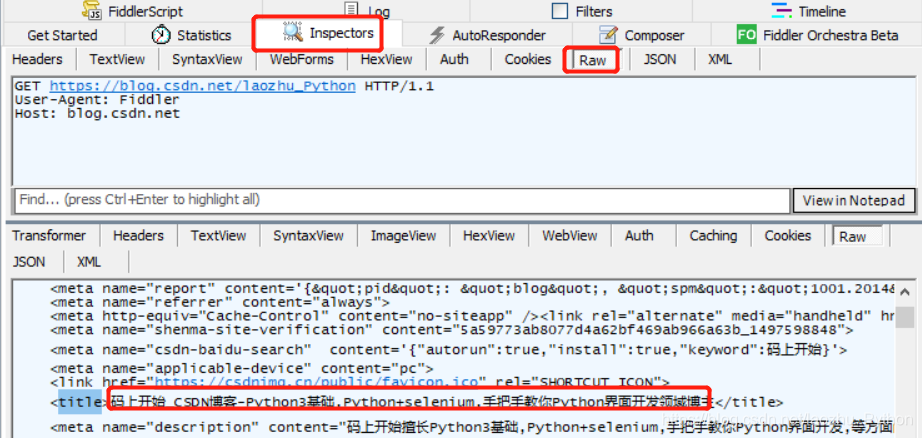
Task: Select response Auth inspector tab
Action: (x=639, y=236)
